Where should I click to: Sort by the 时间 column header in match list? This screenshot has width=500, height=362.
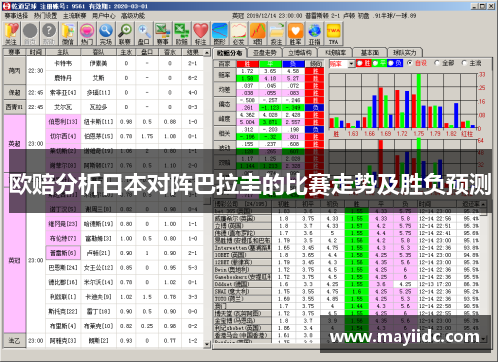coord(36,52)
